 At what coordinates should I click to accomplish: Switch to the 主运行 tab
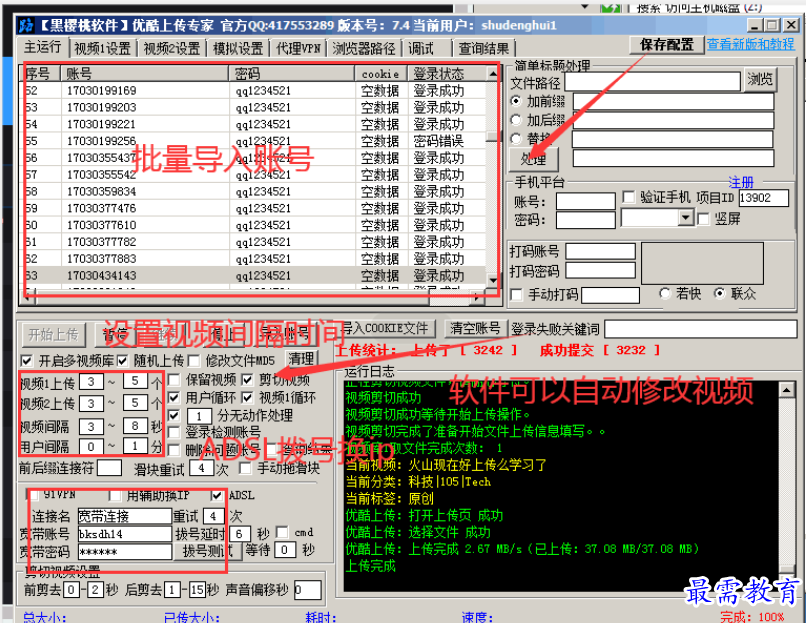43,47
